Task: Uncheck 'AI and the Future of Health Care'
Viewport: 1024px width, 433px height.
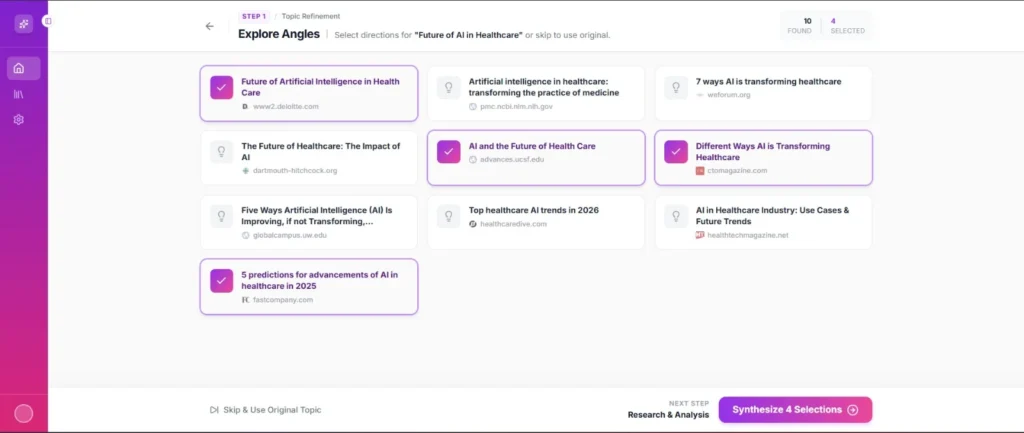Action: click(449, 151)
